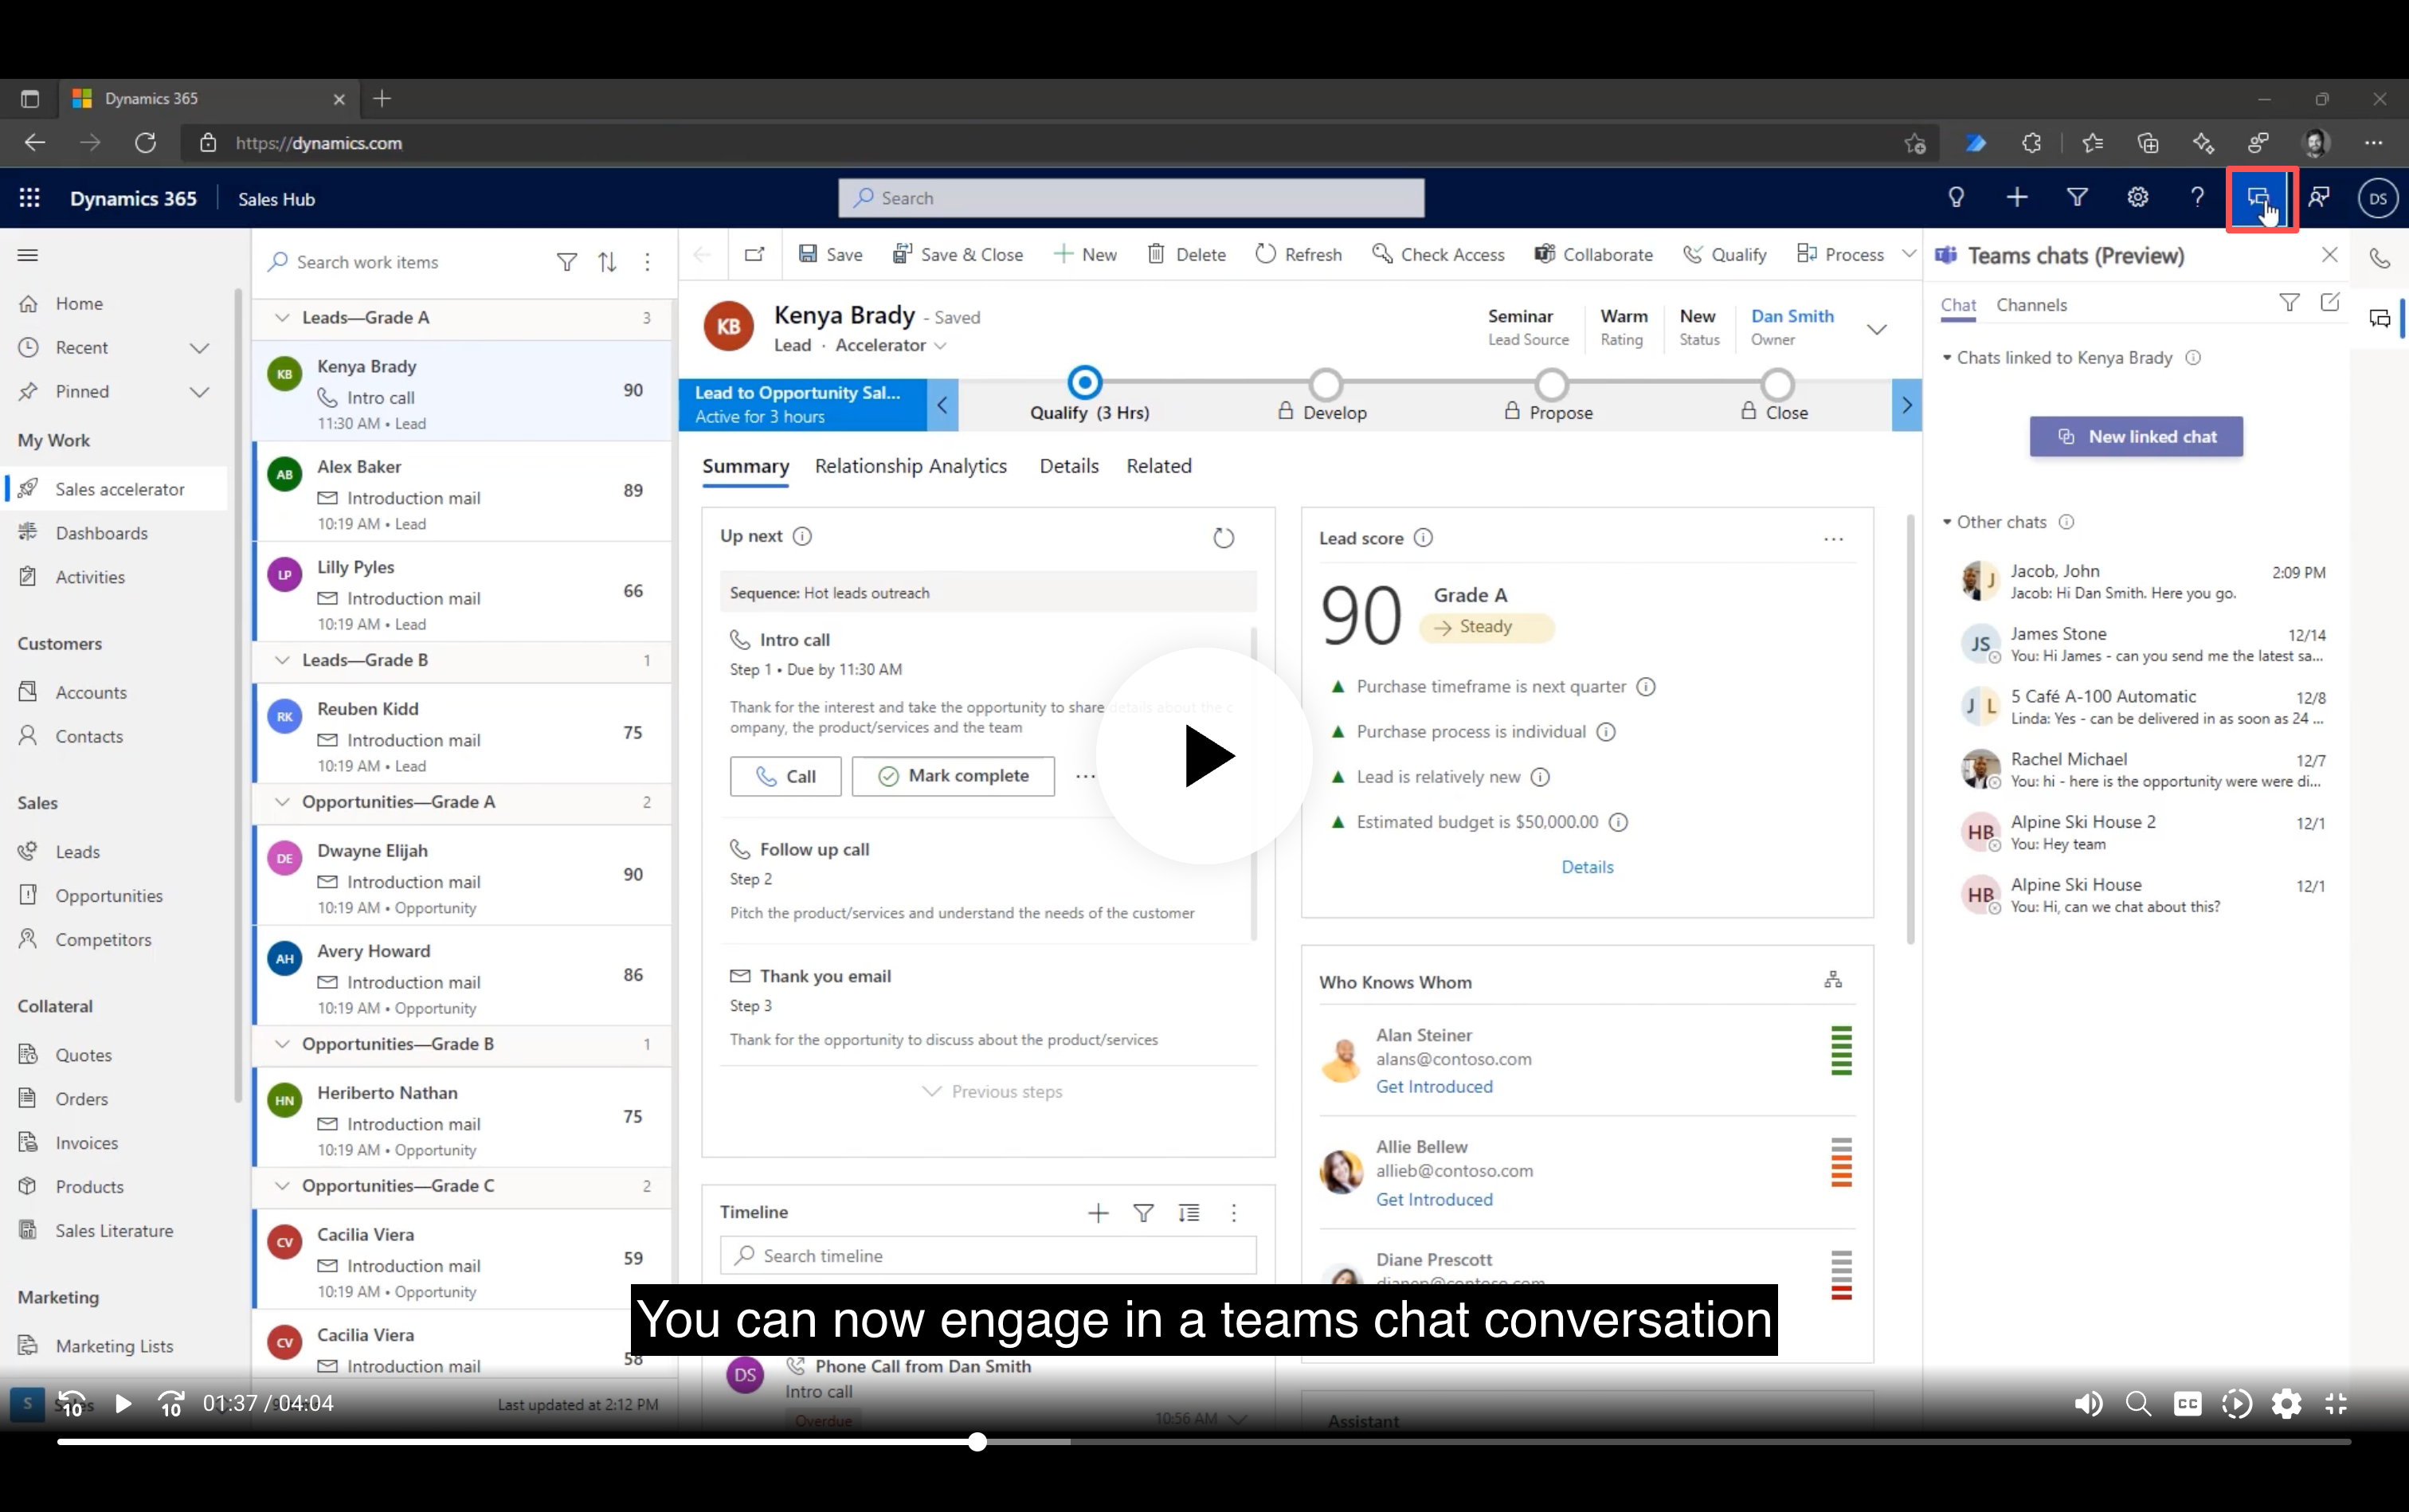2409x1512 pixels.
Task: Play the video from the control bar
Action: 123,1404
